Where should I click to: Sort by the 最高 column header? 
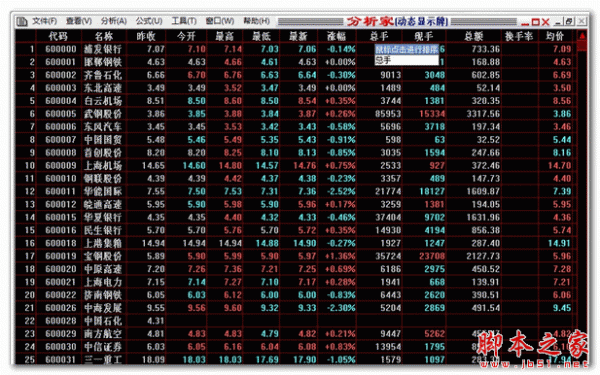coord(224,36)
